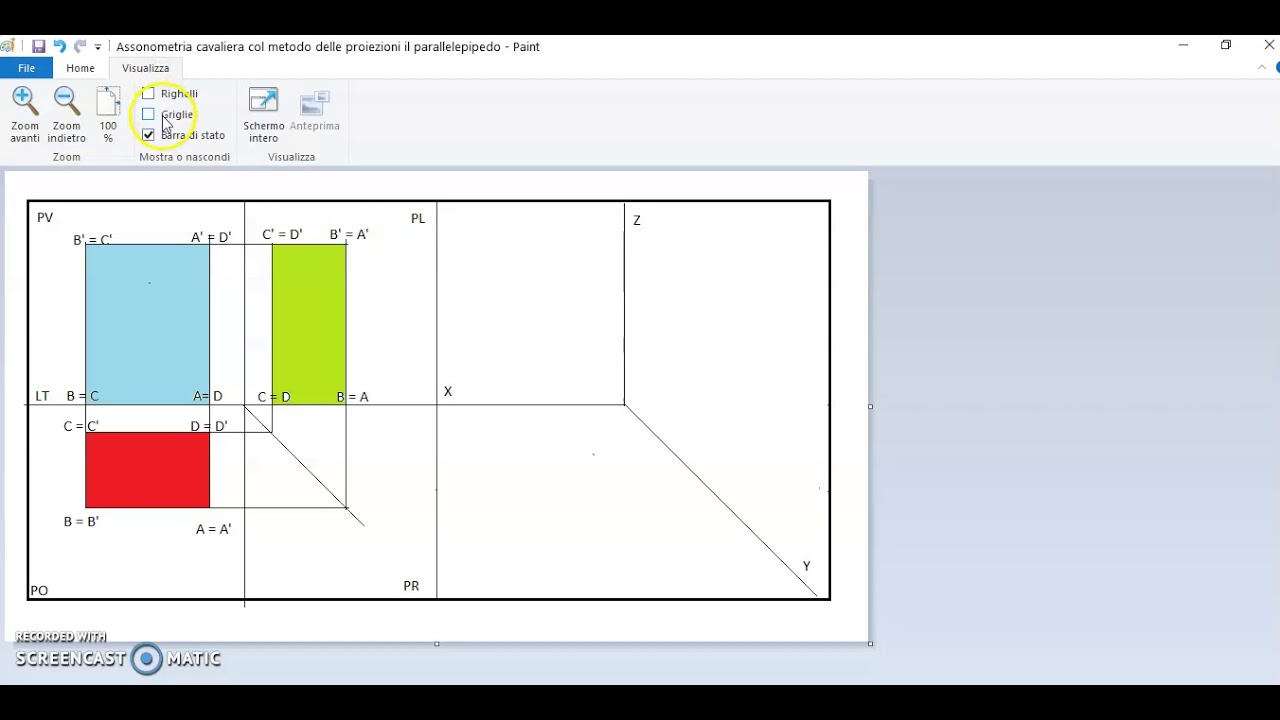Click the blue rectangle on the canvas

click(148, 324)
